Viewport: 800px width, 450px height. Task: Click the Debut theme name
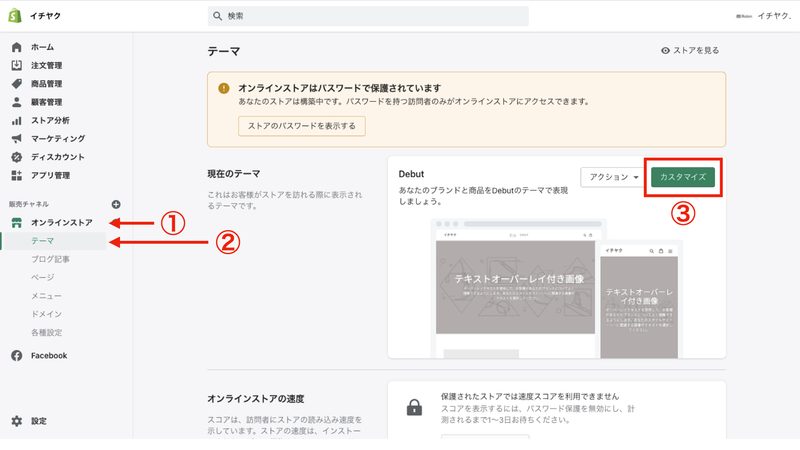pos(411,174)
